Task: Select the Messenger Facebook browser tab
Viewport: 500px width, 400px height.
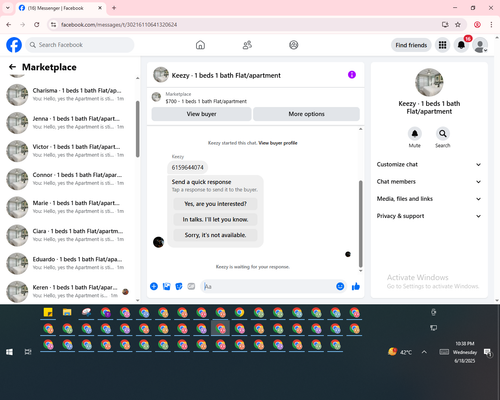Action: (60, 8)
